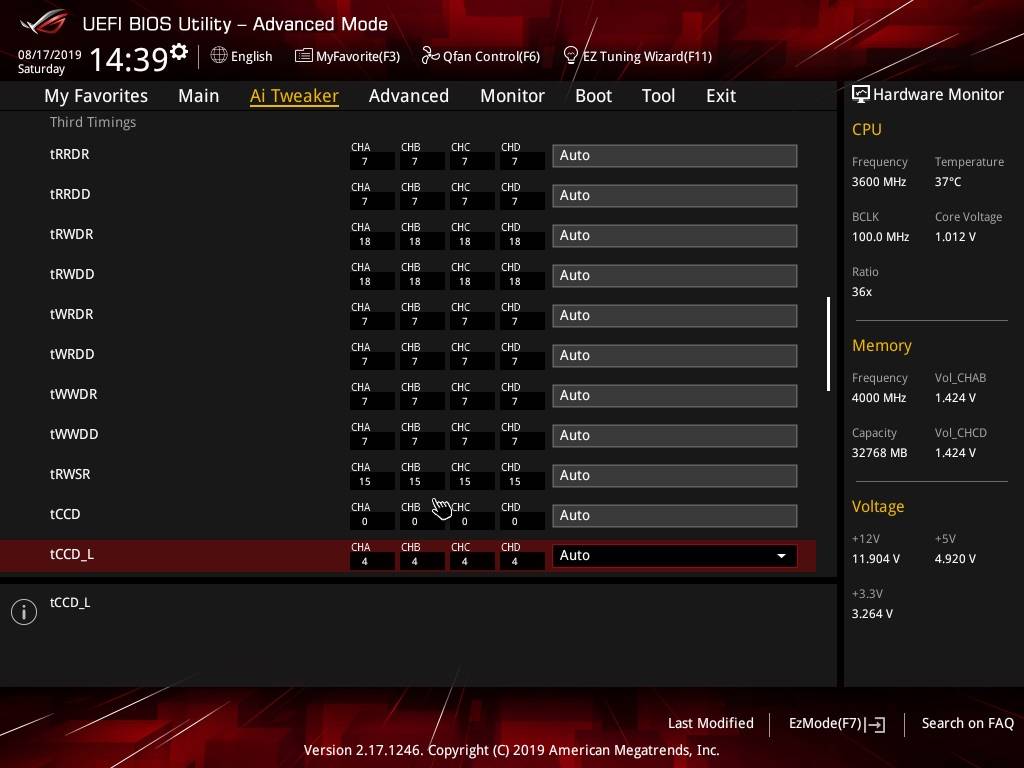
Task: Click the ROG logo icon
Action: tap(44, 22)
